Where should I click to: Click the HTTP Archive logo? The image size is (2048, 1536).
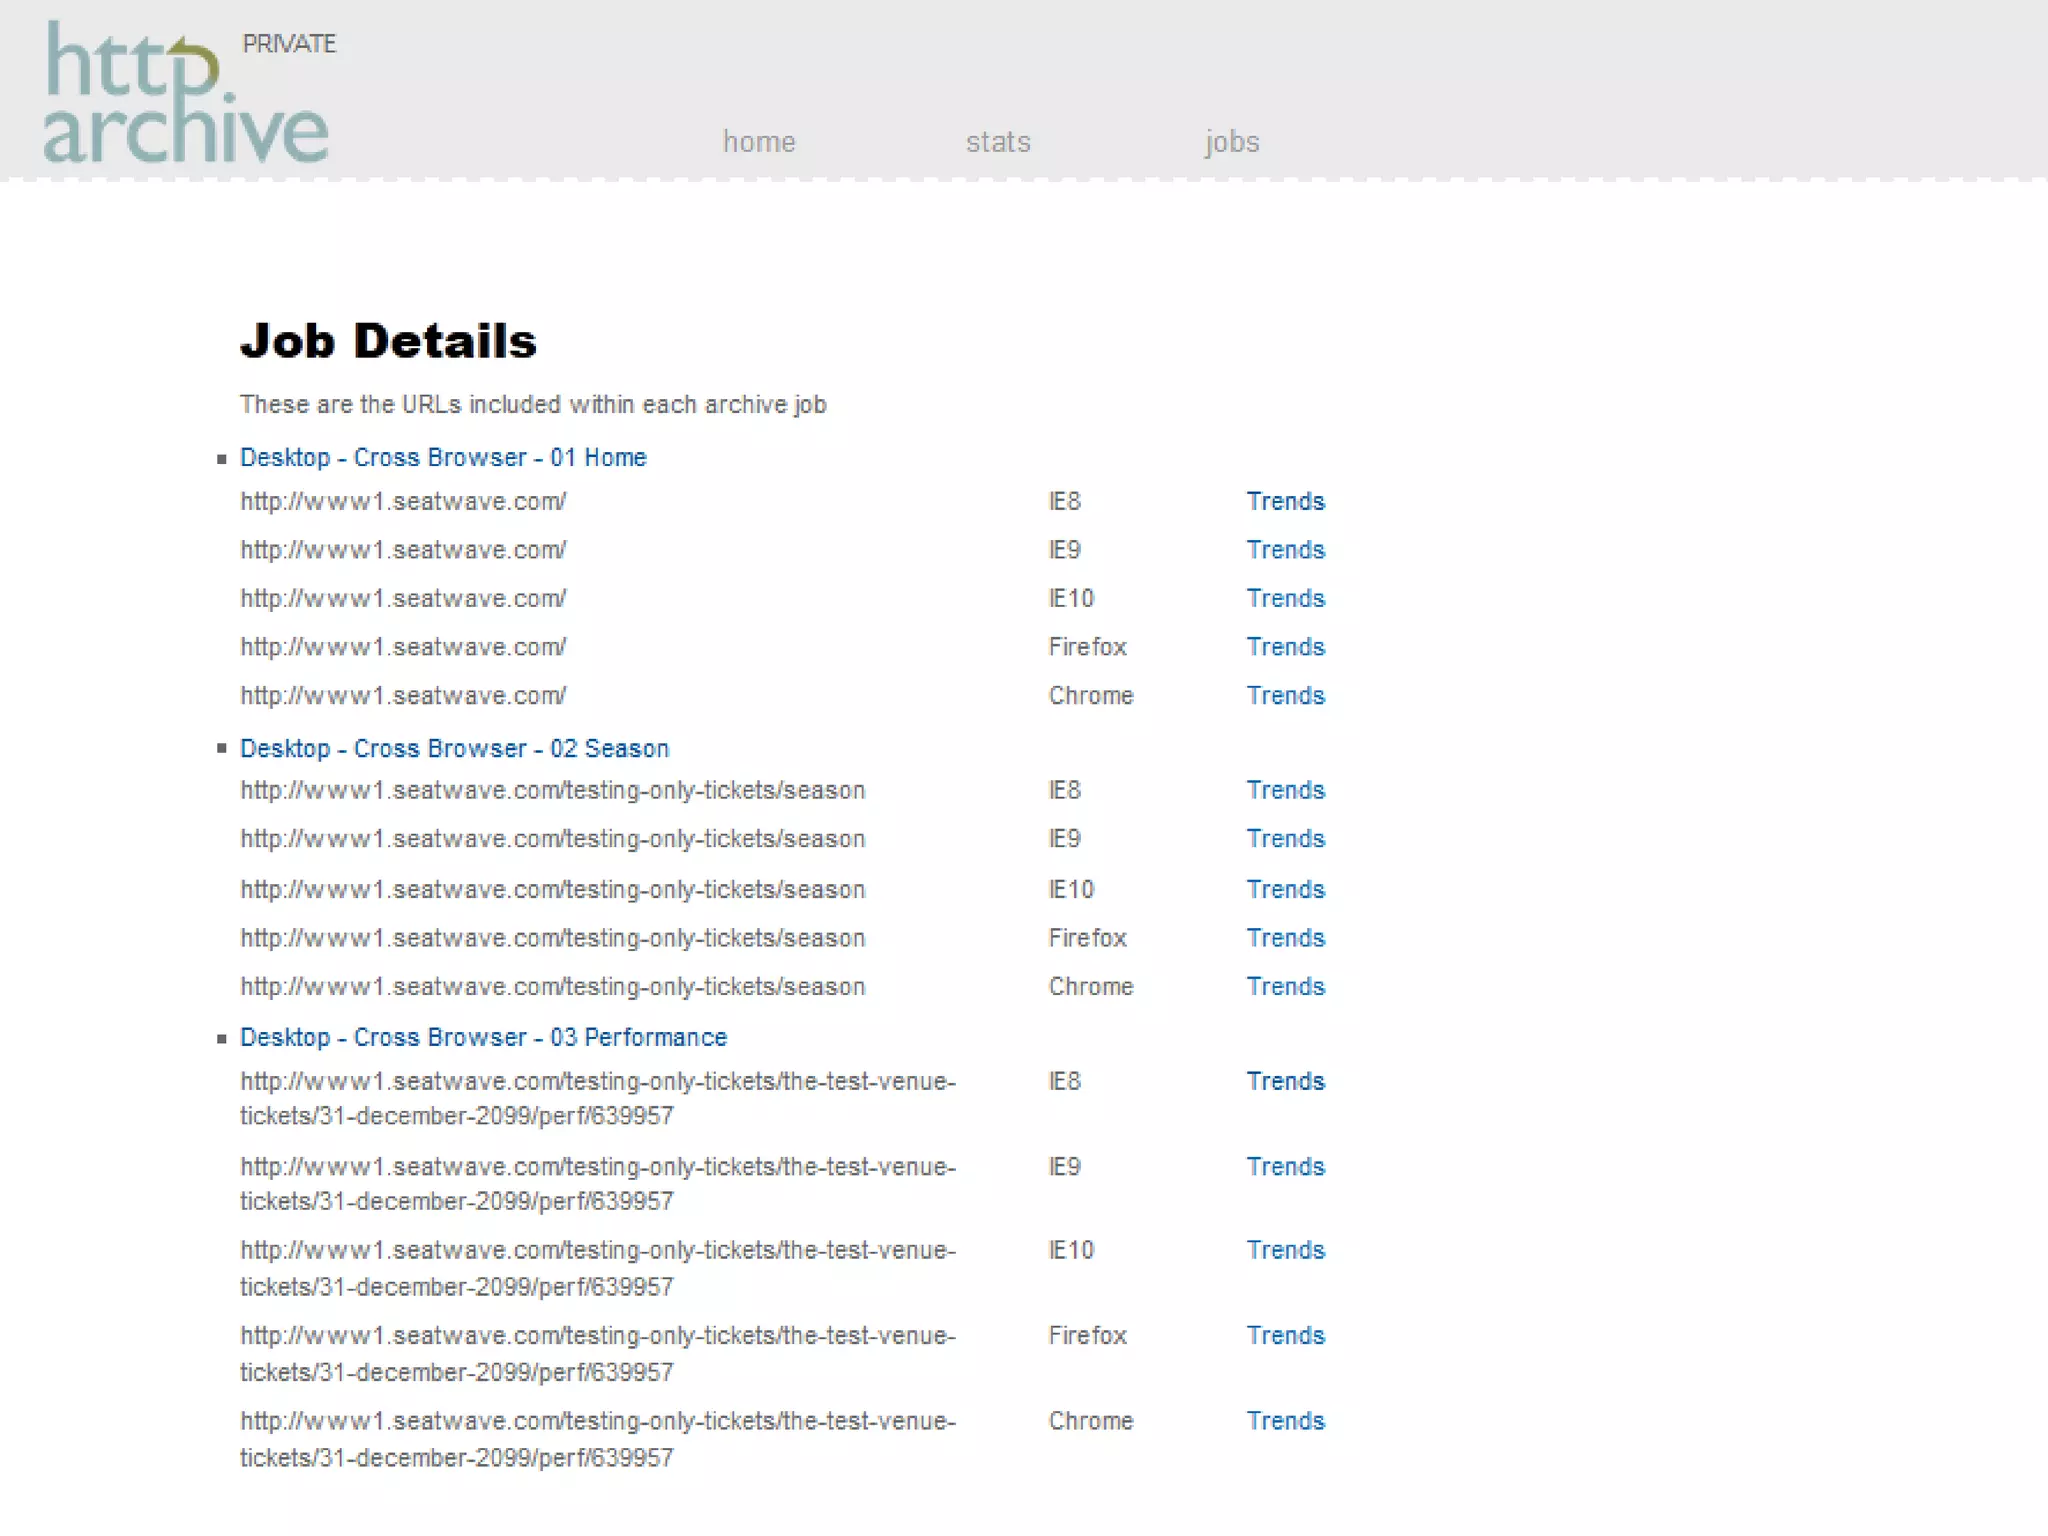185,95
